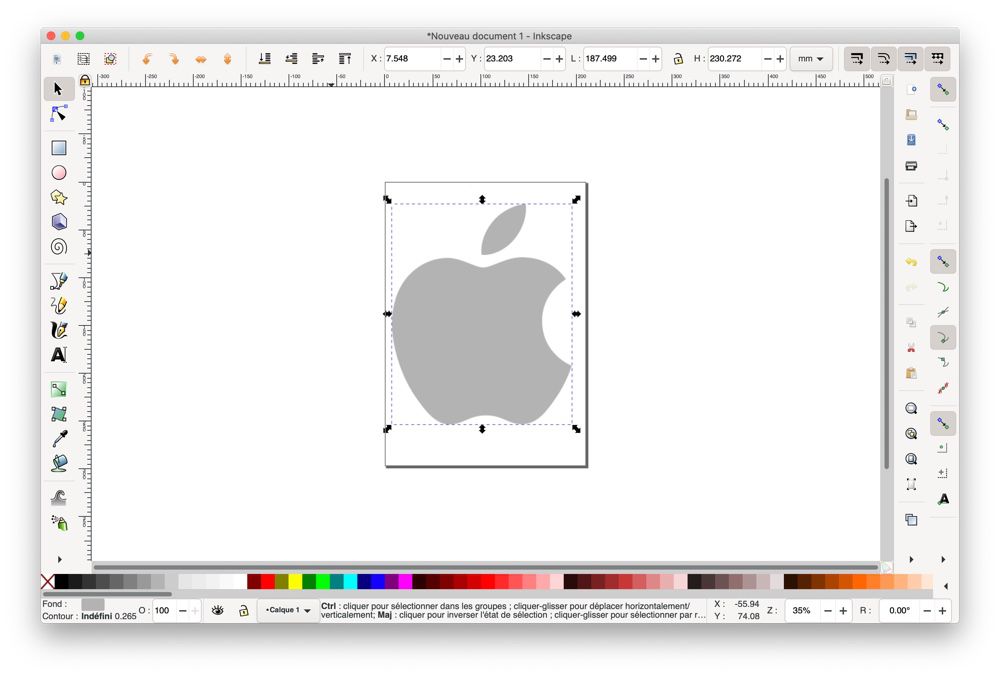Click the rotate 90° counter-clockwise icon
Viewport: 1000px width, 677px height.
pyautogui.click(x=147, y=59)
